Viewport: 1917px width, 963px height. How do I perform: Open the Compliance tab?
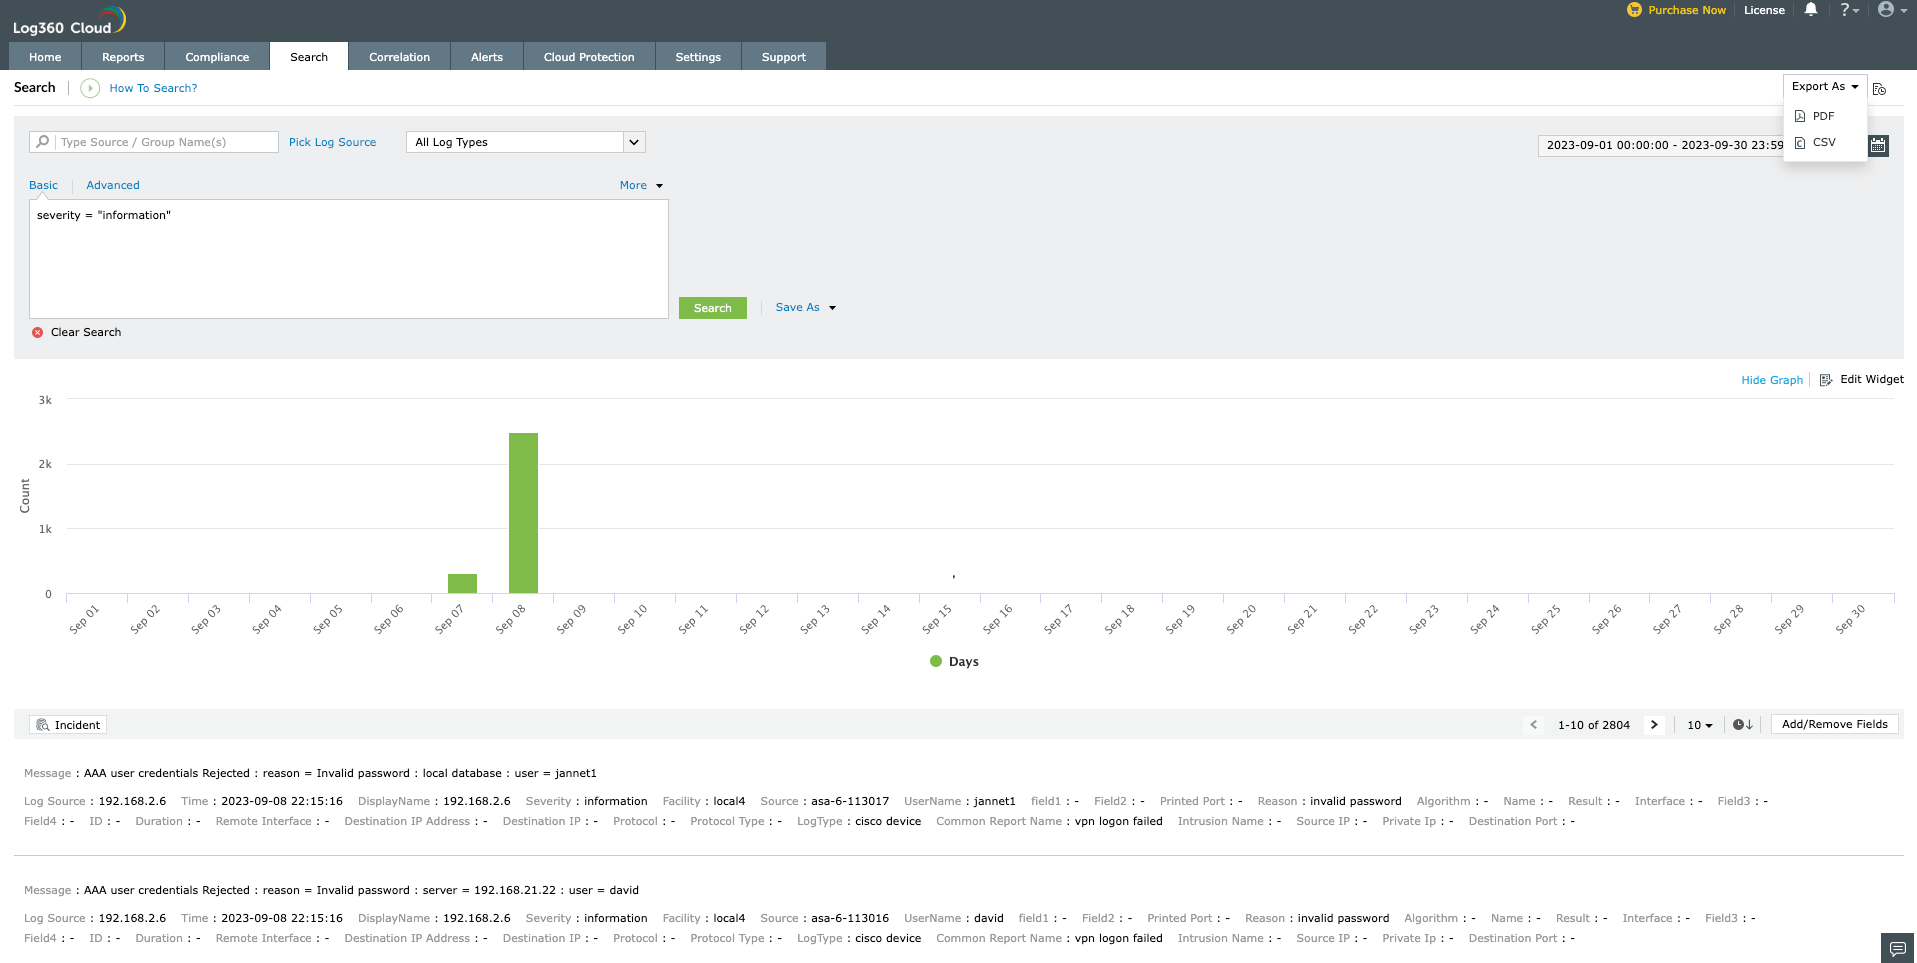click(x=217, y=57)
